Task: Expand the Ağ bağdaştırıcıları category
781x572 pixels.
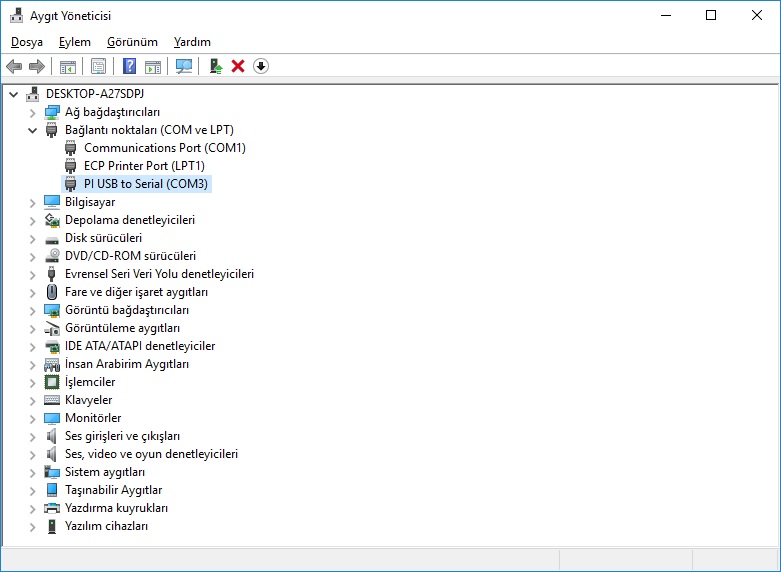Action: click(32, 113)
